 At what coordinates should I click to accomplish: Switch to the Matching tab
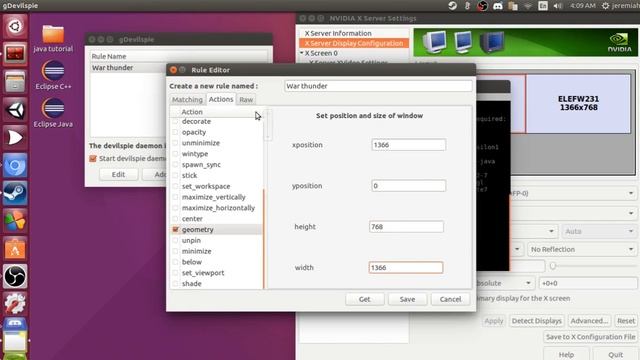[187, 100]
